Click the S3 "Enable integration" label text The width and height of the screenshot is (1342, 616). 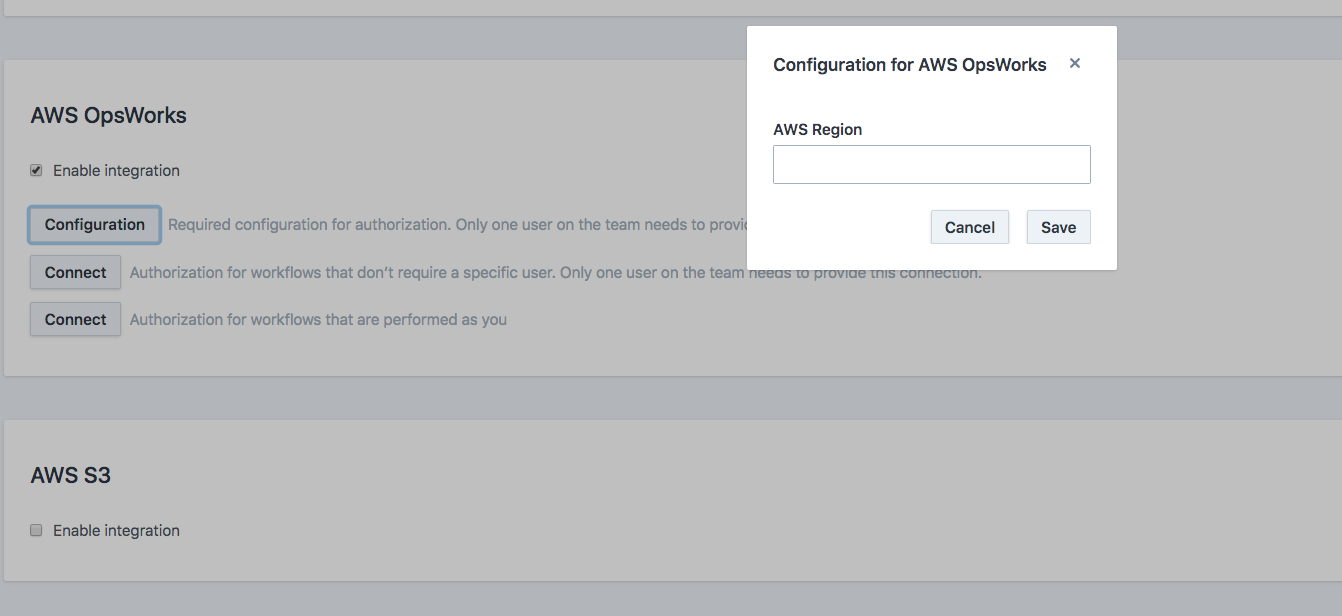[x=116, y=531]
